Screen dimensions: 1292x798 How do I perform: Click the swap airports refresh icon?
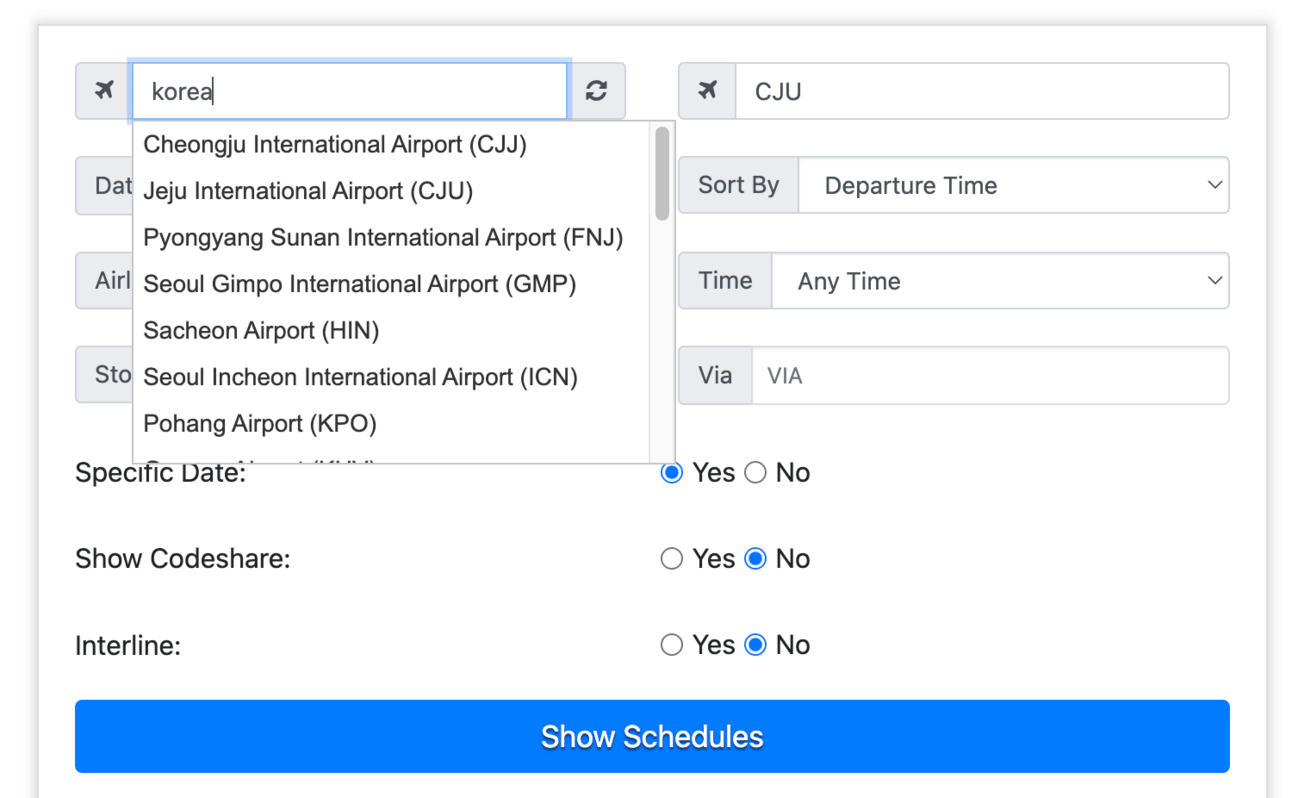(x=597, y=91)
